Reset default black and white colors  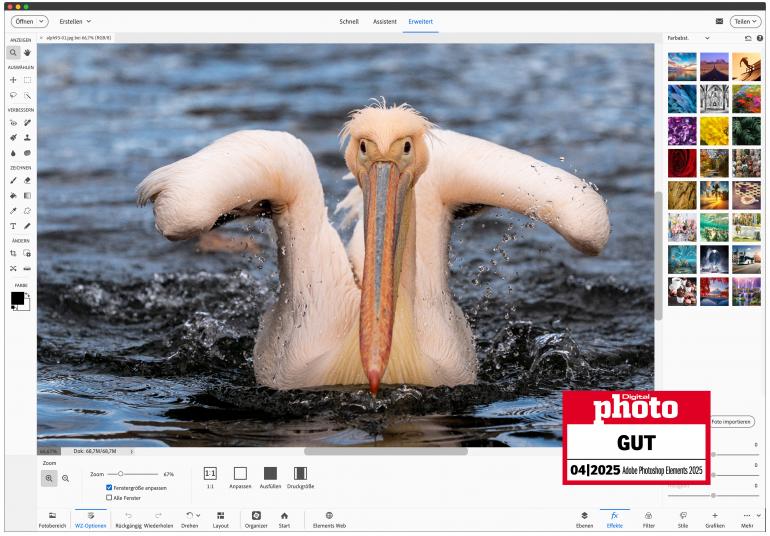coord(14,308)
